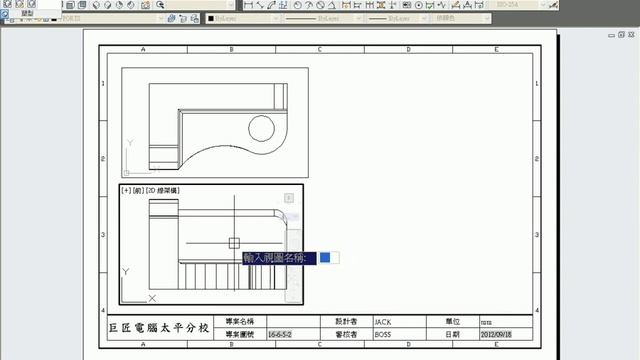640x360 pixels.
Task: Select the Aligned dimension tool
Action: [260, 5]
